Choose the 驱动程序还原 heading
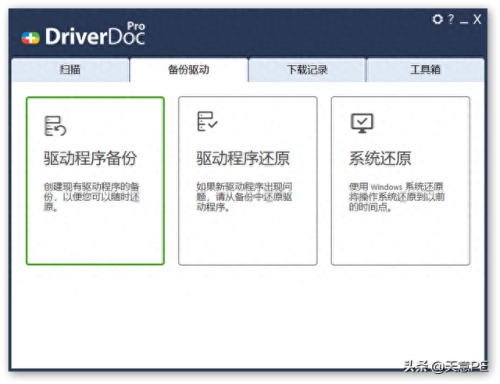 pyautogui.click(x=243, y=158)
